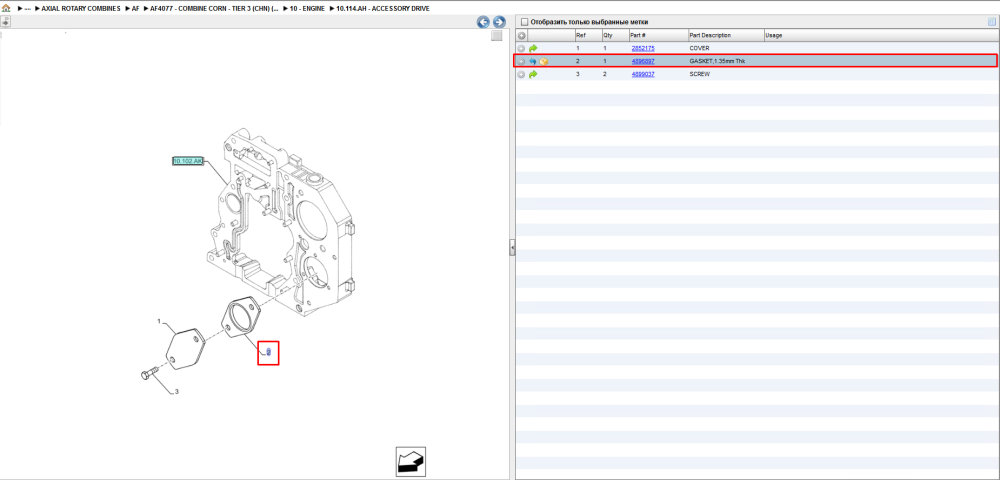The image size is (1000, 480).
Task: Open AF4077 - COMBINE CORN breadcrumb
Action: 214,8
